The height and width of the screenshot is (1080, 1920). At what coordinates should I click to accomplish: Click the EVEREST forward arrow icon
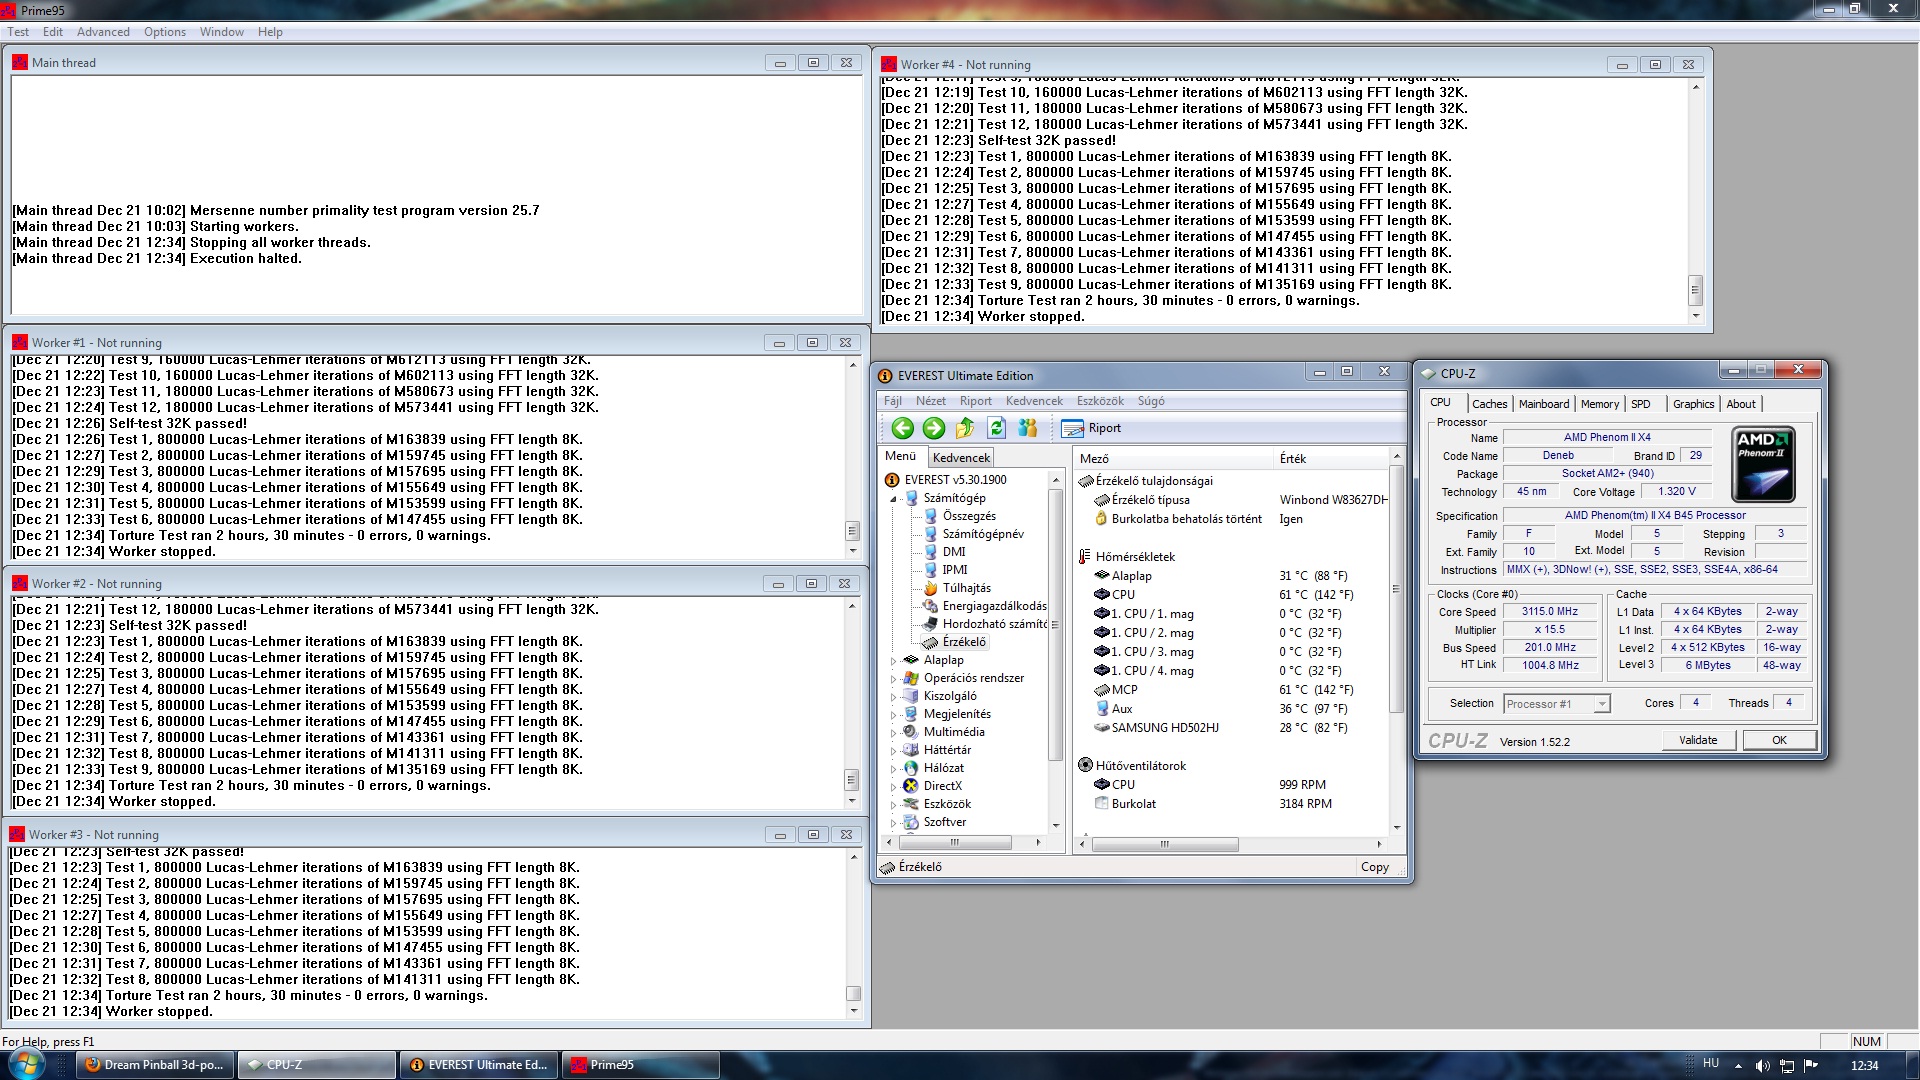tap(933, 428)
